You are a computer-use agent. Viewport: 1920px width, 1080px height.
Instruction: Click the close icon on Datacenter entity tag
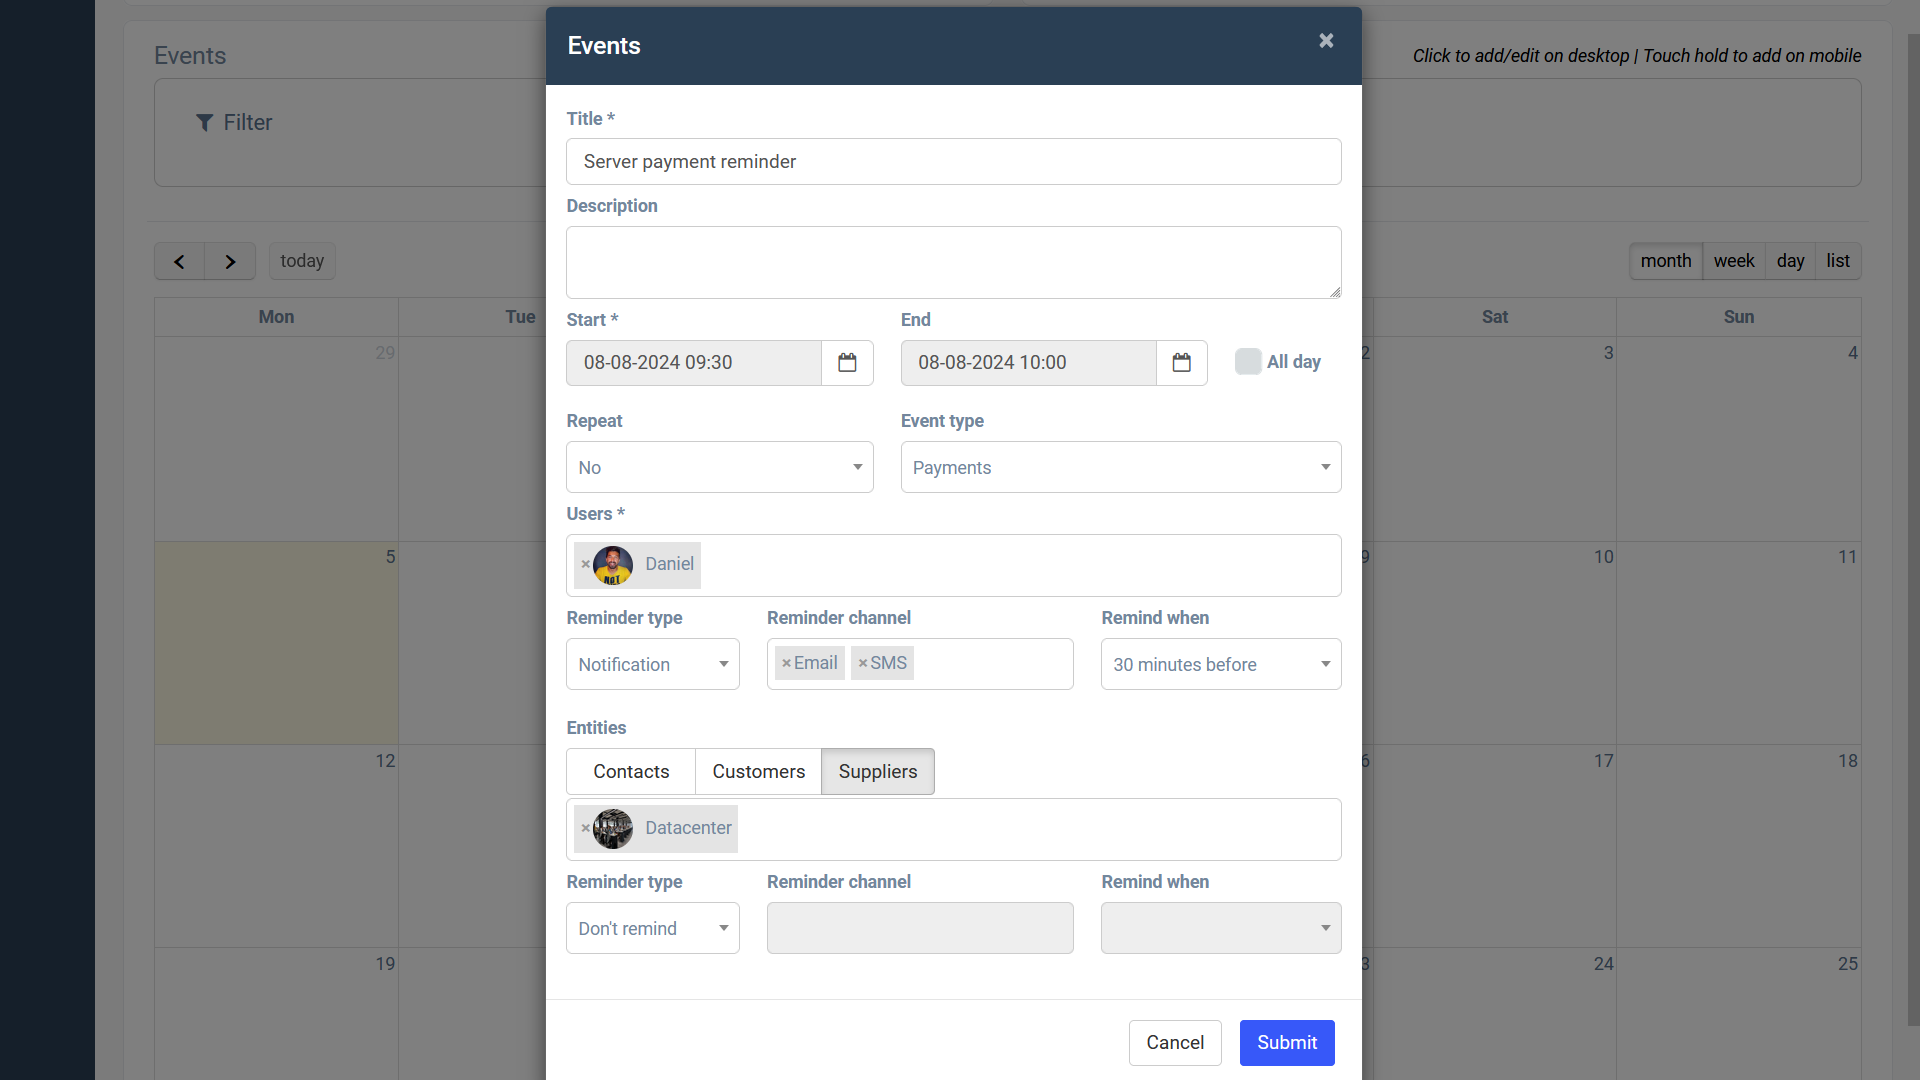click(585, 828)
